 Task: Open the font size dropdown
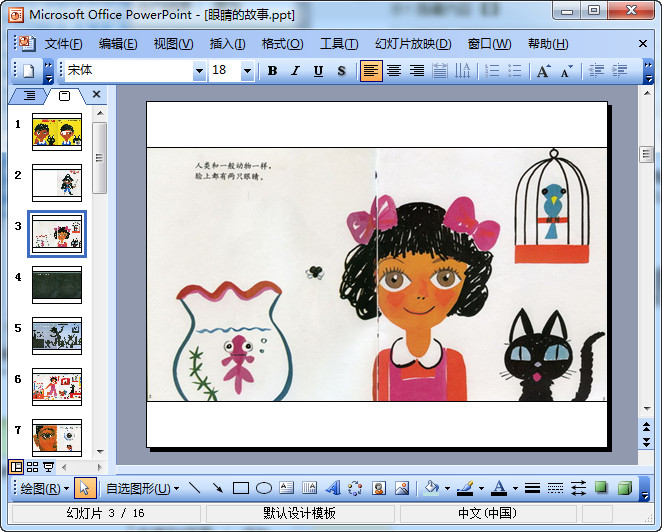[x=247, y=71]
